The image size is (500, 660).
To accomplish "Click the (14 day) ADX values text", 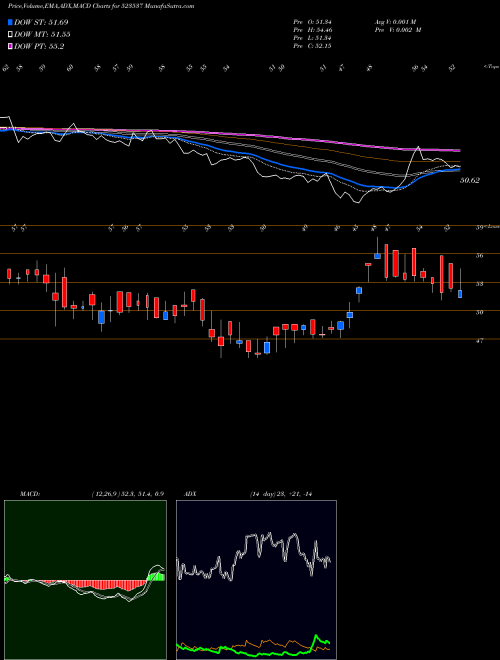I will pos(281,494).
